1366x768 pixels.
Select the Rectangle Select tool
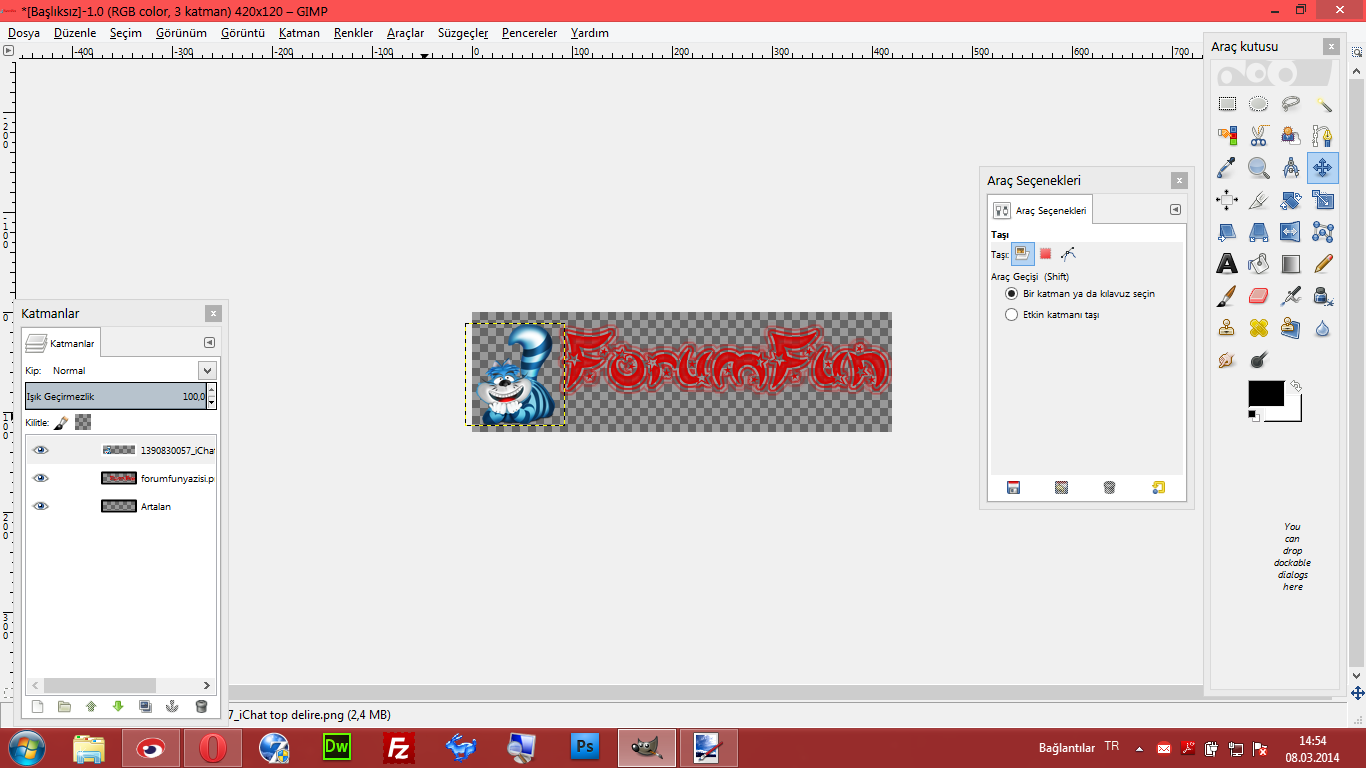pos(1227,103)
